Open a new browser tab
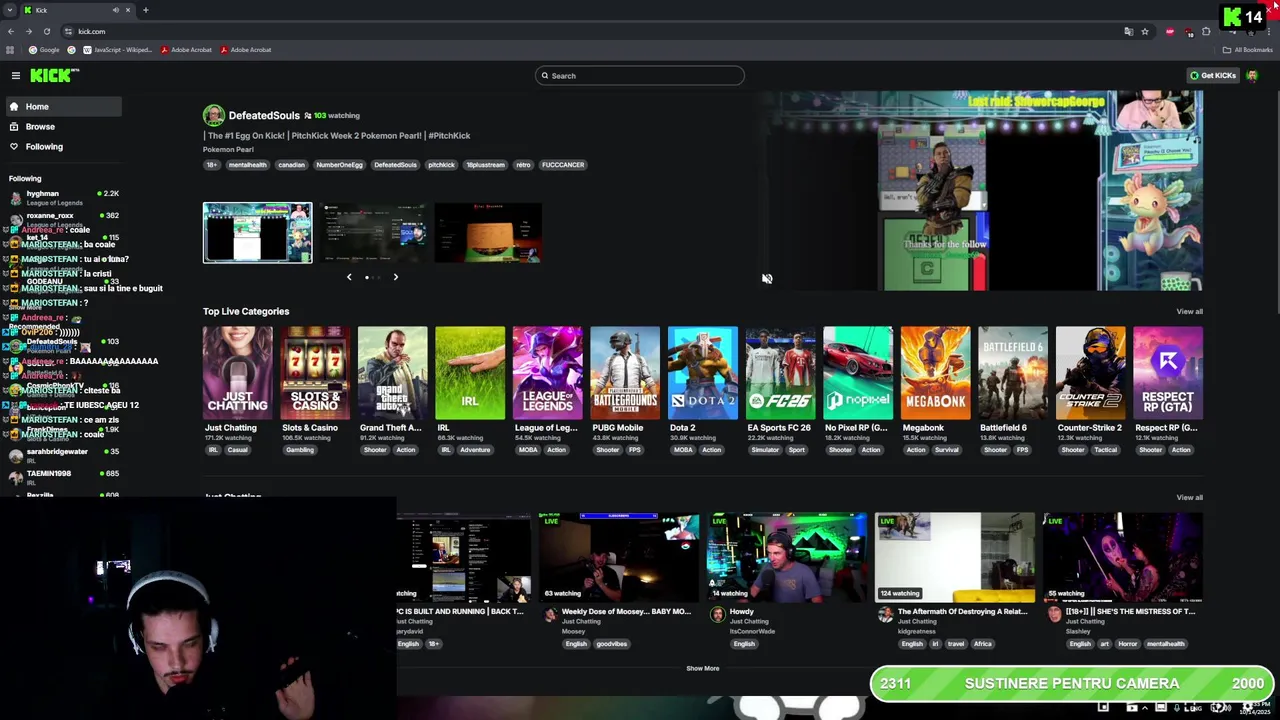 [x=145, y=10]
